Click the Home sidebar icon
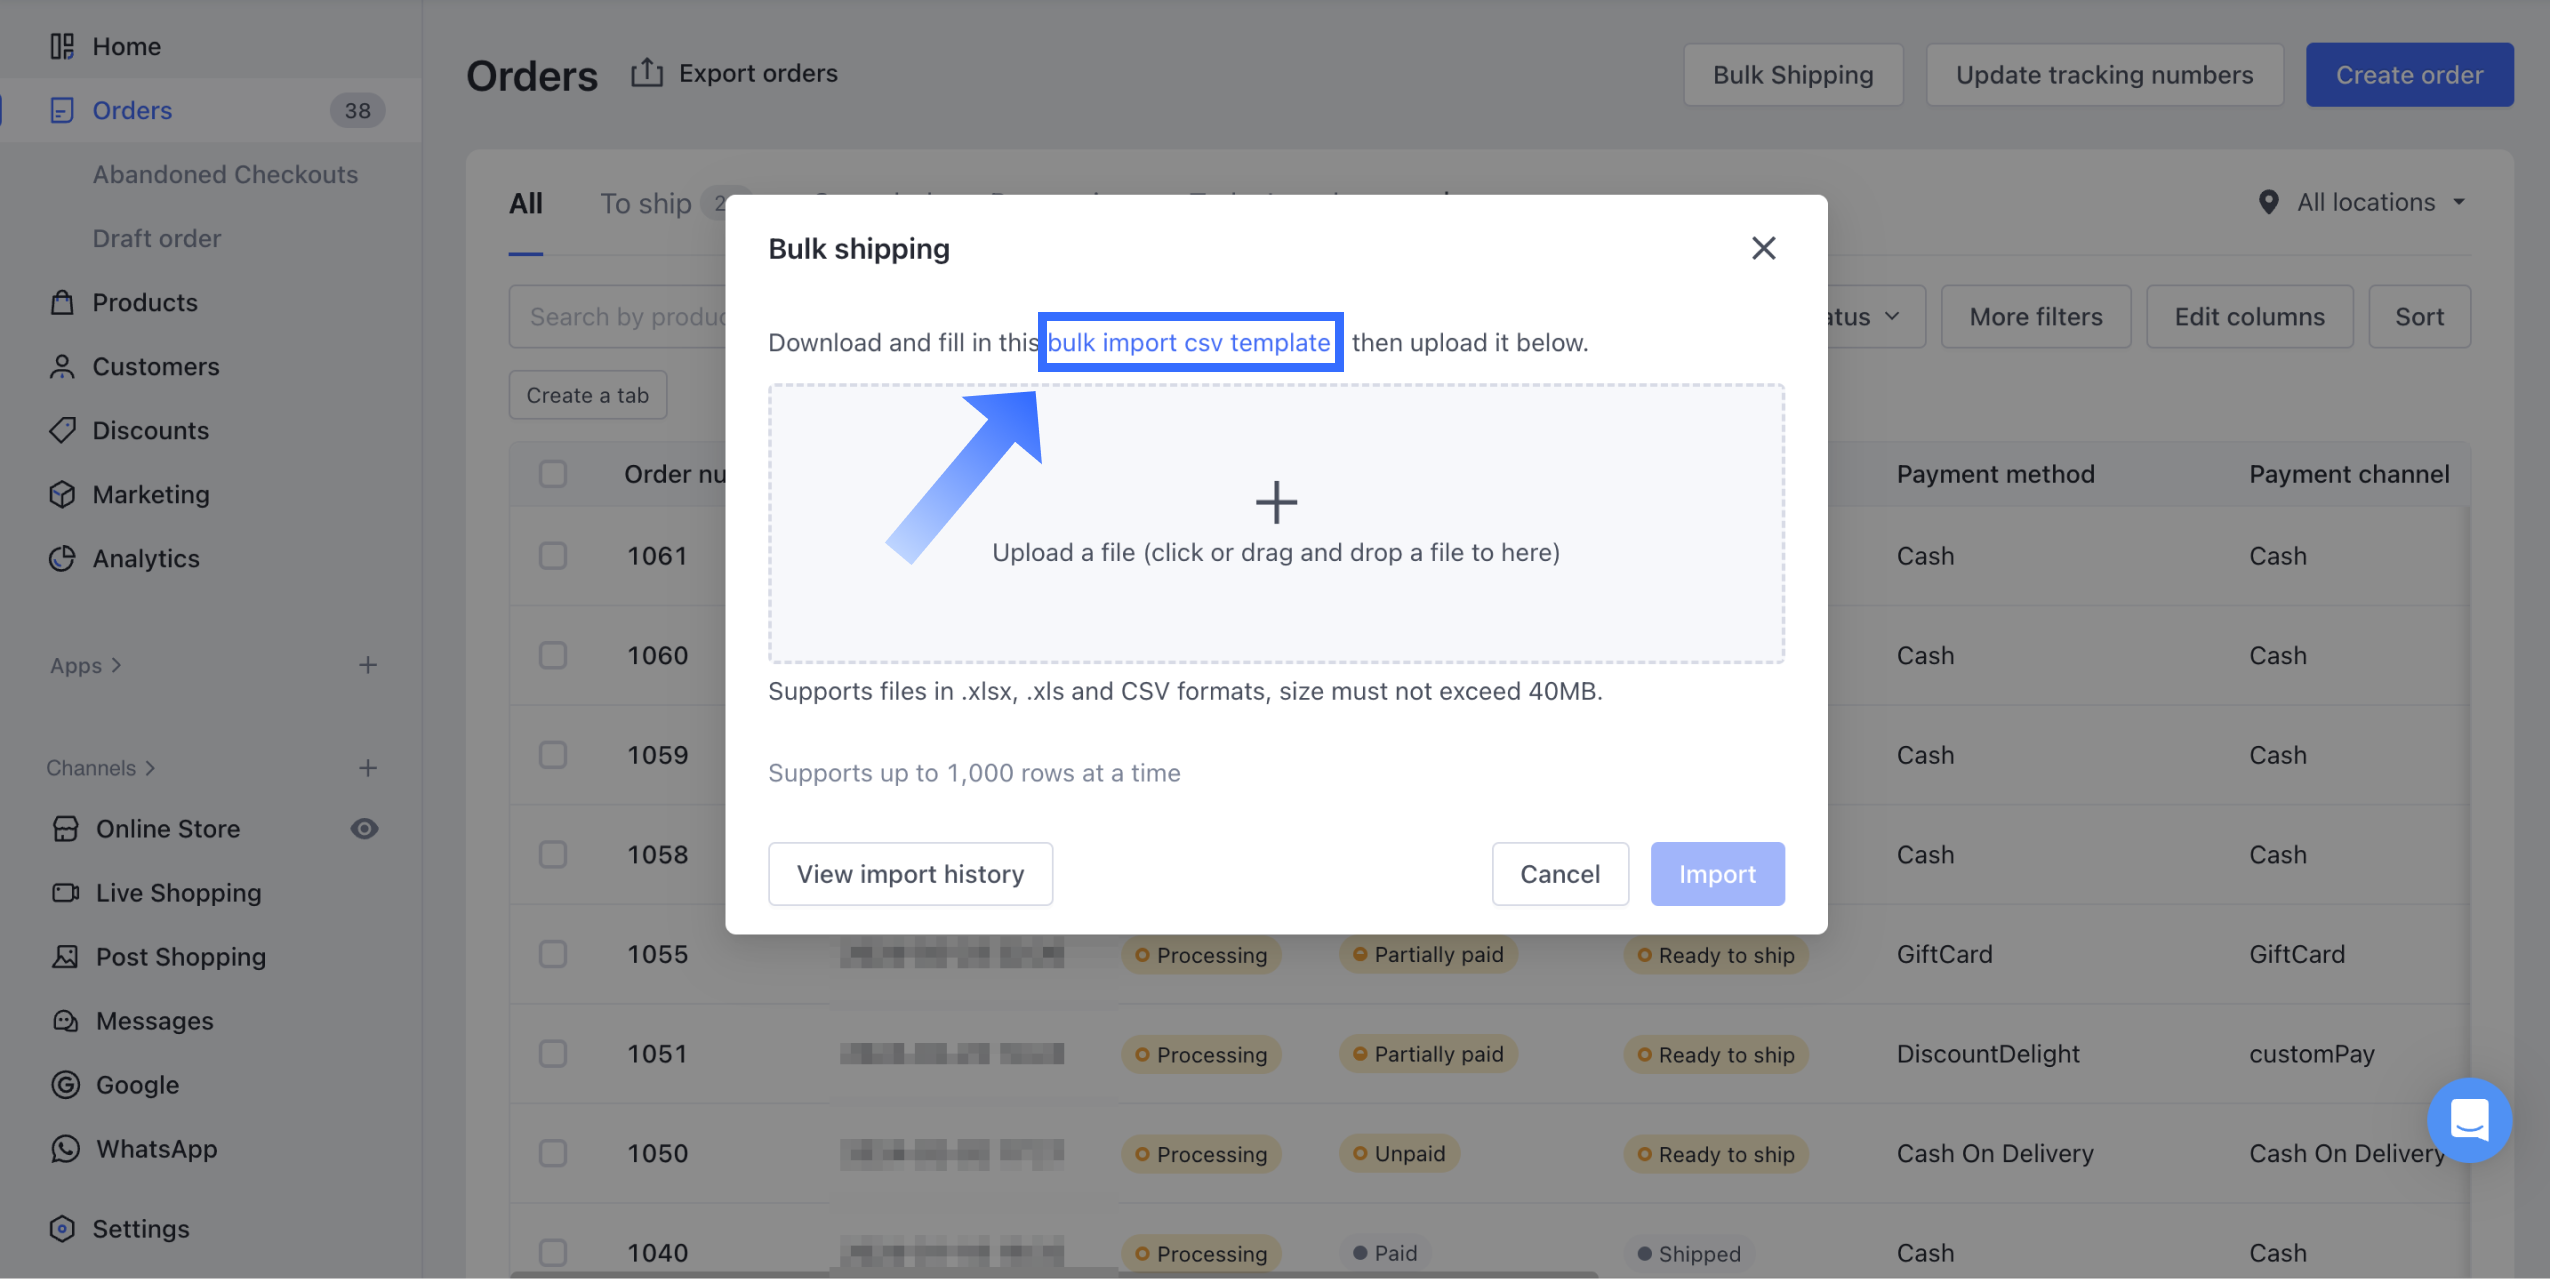Viewport: 2550px width, 1279px height. click(x=62, y=46)
